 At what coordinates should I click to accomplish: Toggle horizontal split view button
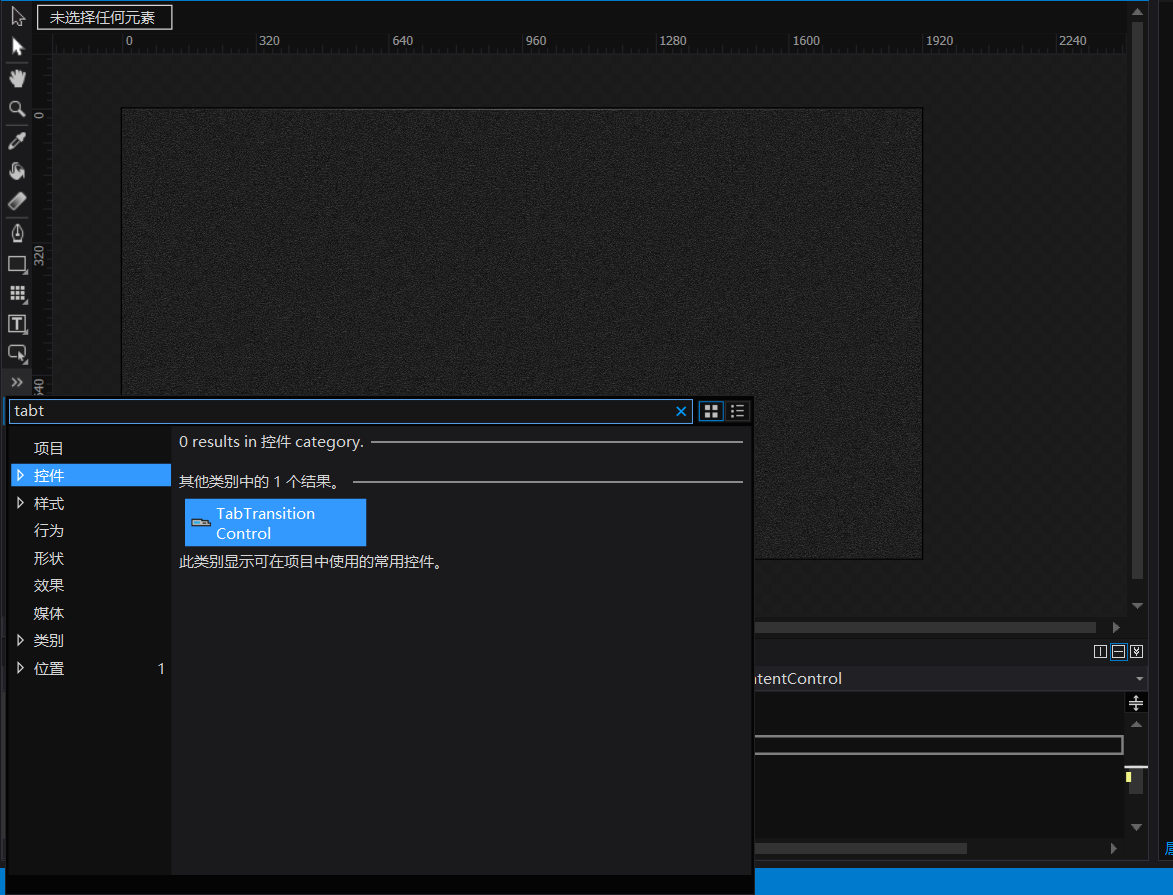pyautogui.click(x=1118, y=652)
